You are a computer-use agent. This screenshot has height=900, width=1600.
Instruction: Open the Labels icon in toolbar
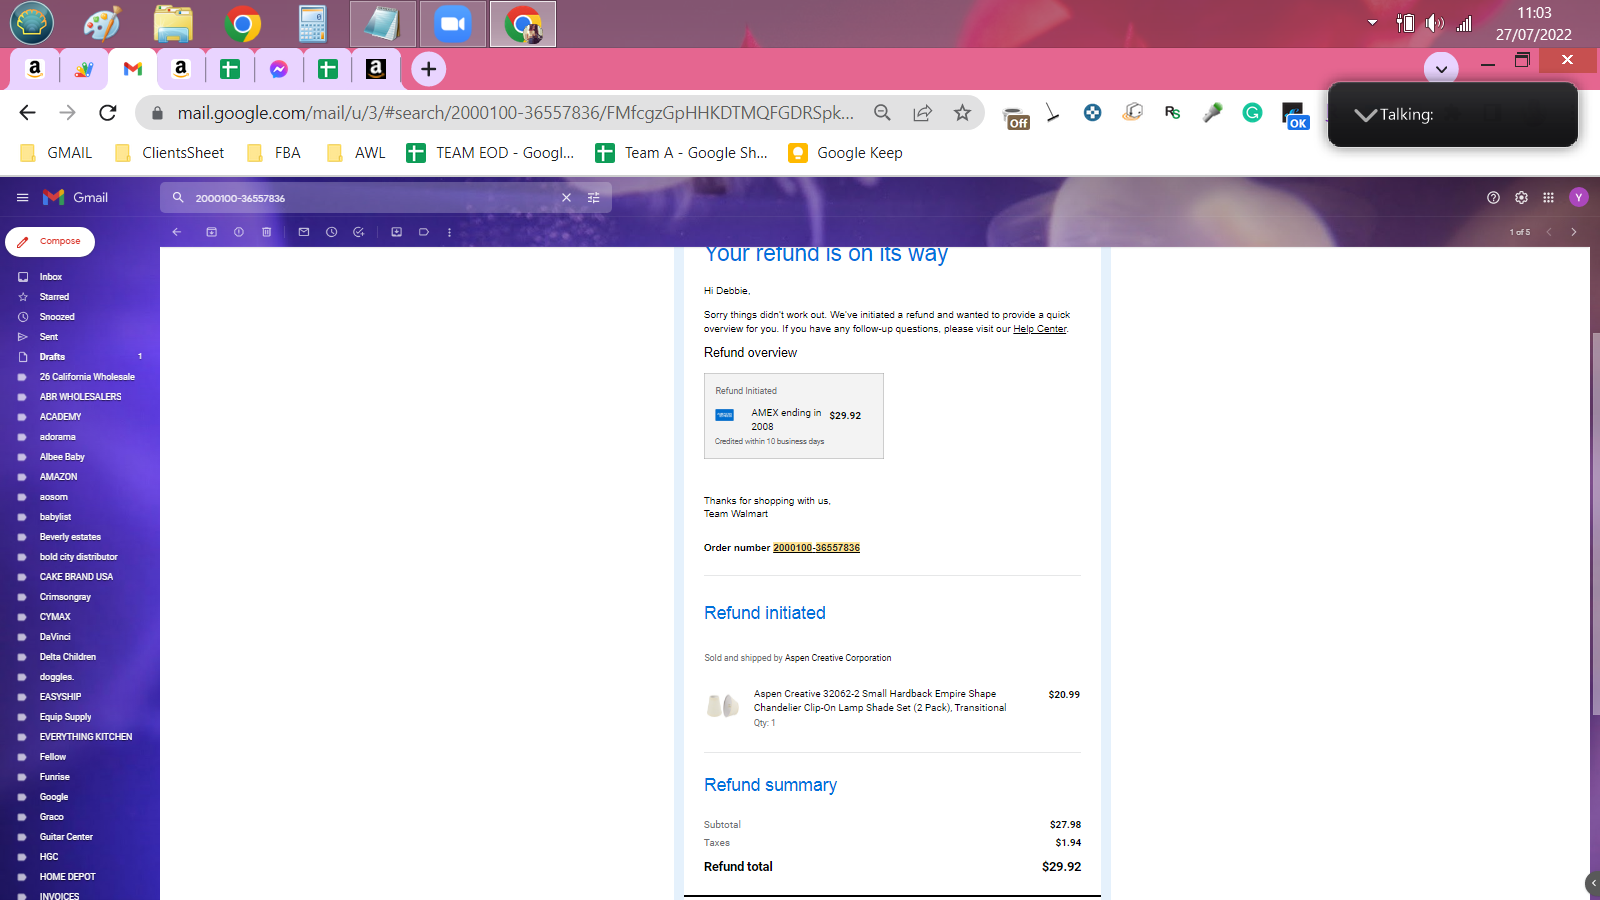[x=424, y=232]
